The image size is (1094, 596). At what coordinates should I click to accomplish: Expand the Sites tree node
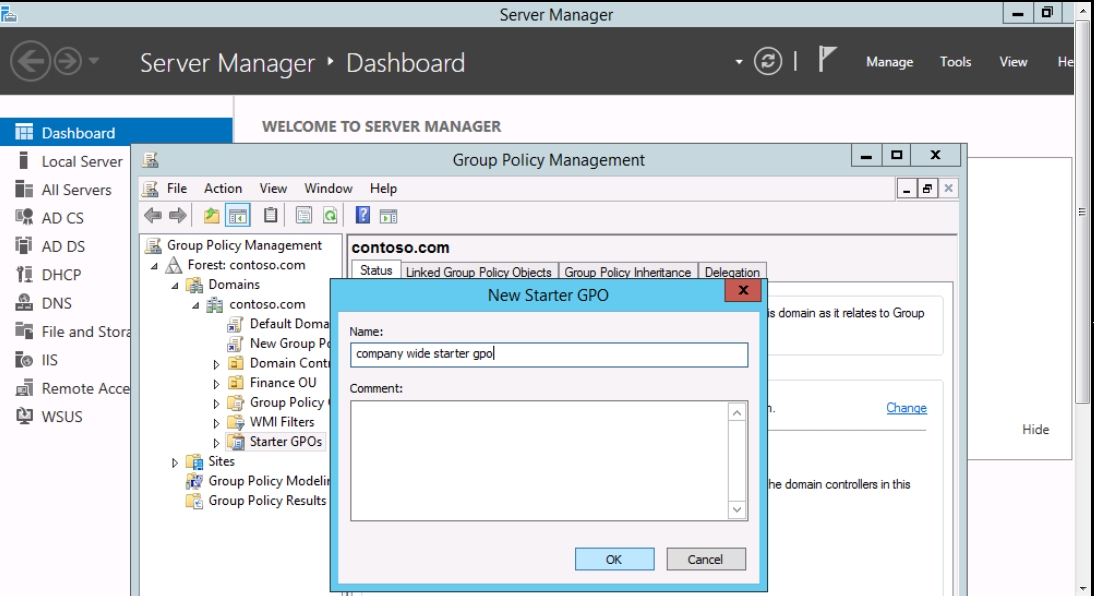(x=175, y=462)
